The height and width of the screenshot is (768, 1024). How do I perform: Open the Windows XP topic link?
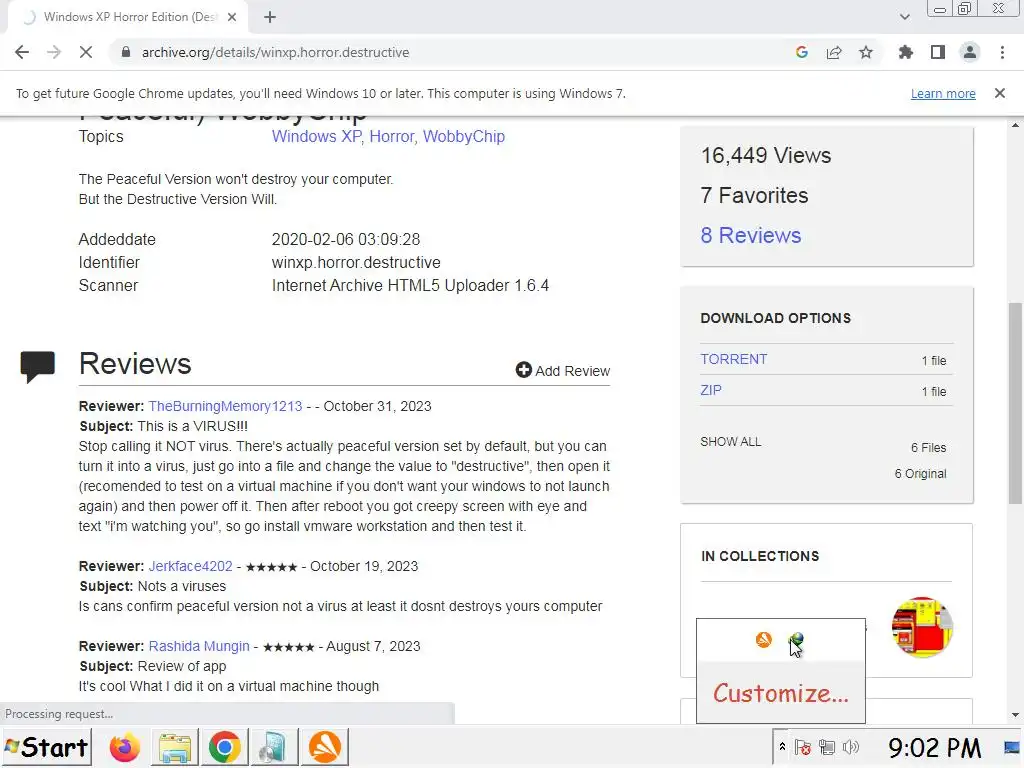316,136
